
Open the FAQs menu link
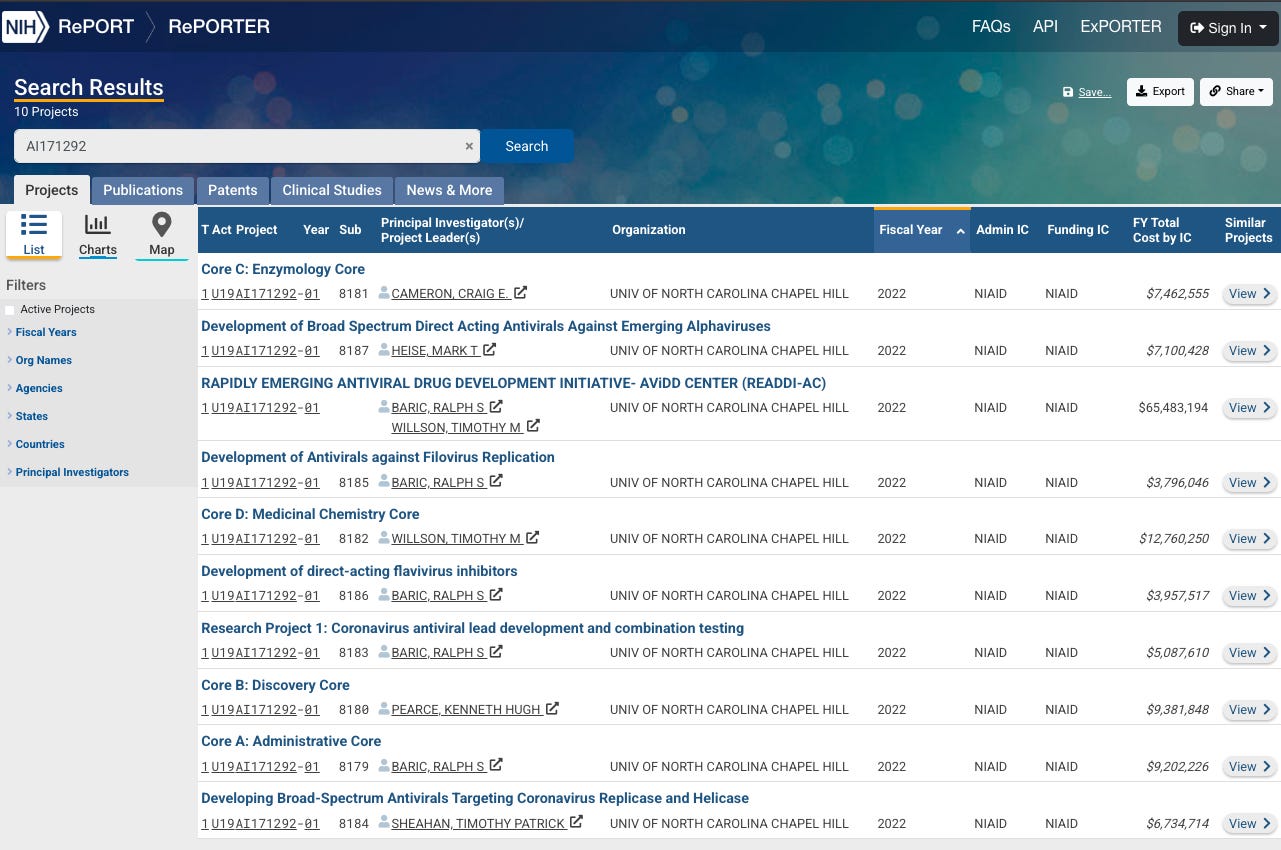[x=991, y=27]
